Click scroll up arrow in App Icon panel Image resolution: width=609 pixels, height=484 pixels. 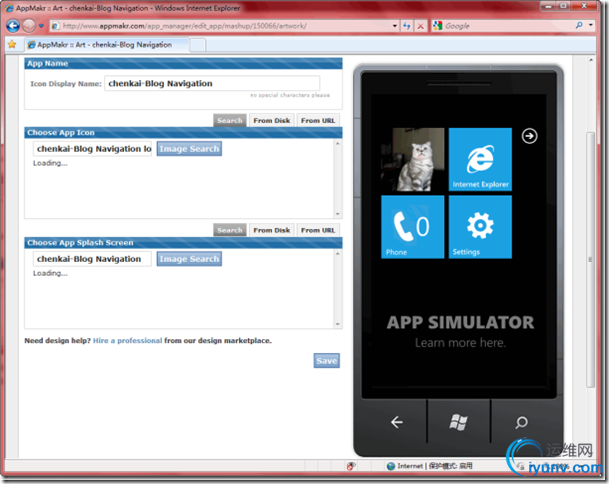click(338, 144)
